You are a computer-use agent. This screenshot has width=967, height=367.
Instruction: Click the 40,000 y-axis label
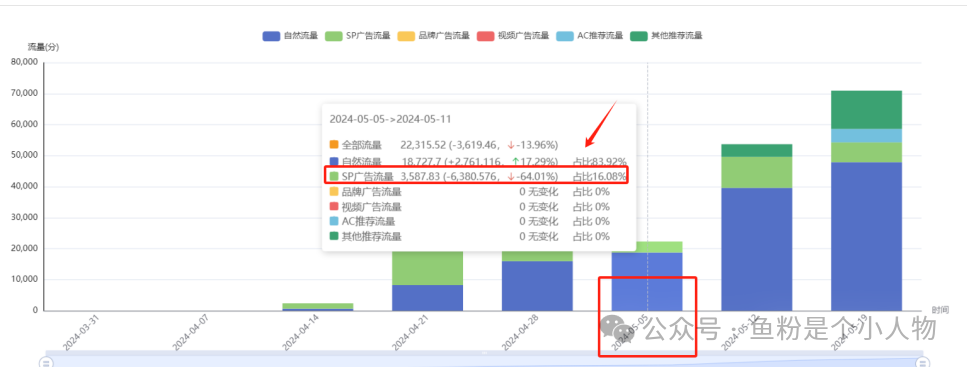[25, 186]
